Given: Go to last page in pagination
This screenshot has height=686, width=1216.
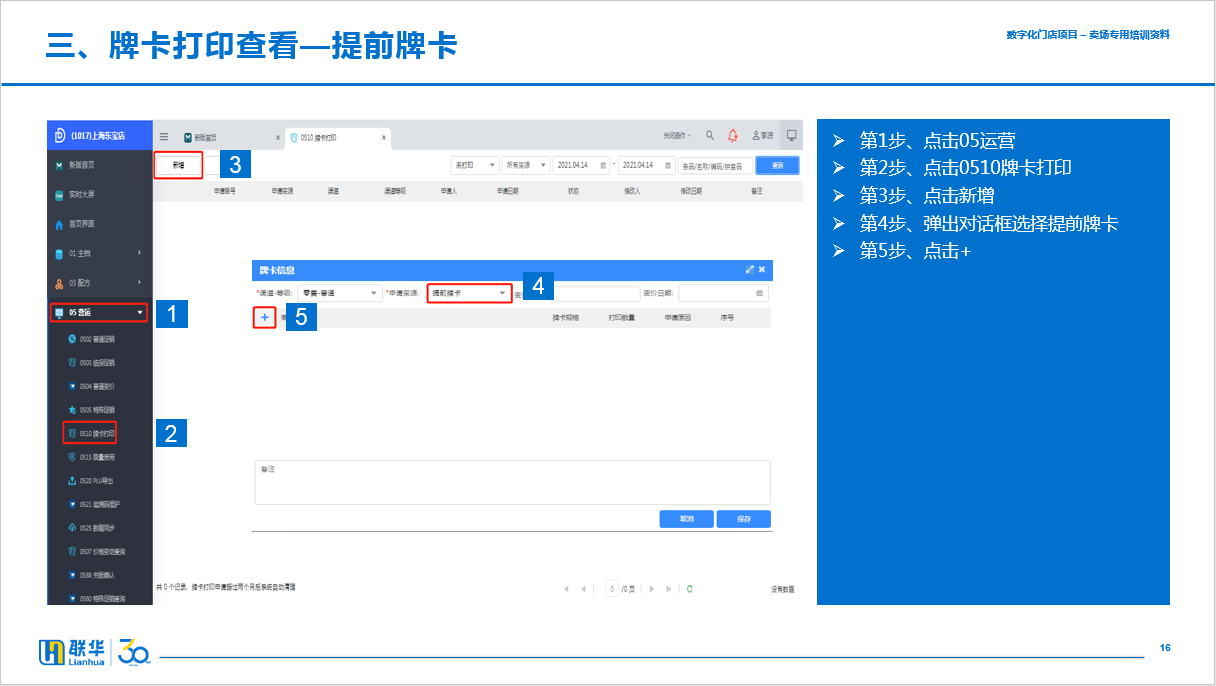Looking at the screenshot, I should (x=667, y=589).
